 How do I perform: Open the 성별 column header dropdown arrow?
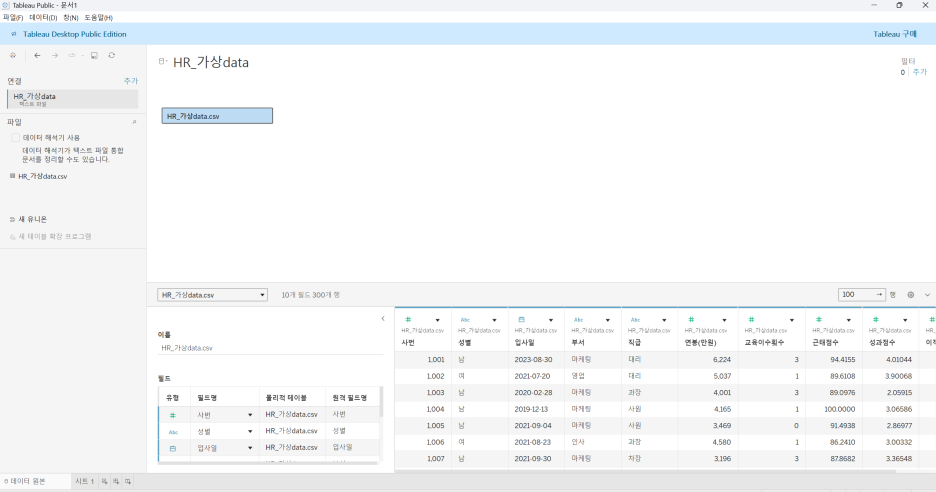point(494,320)
